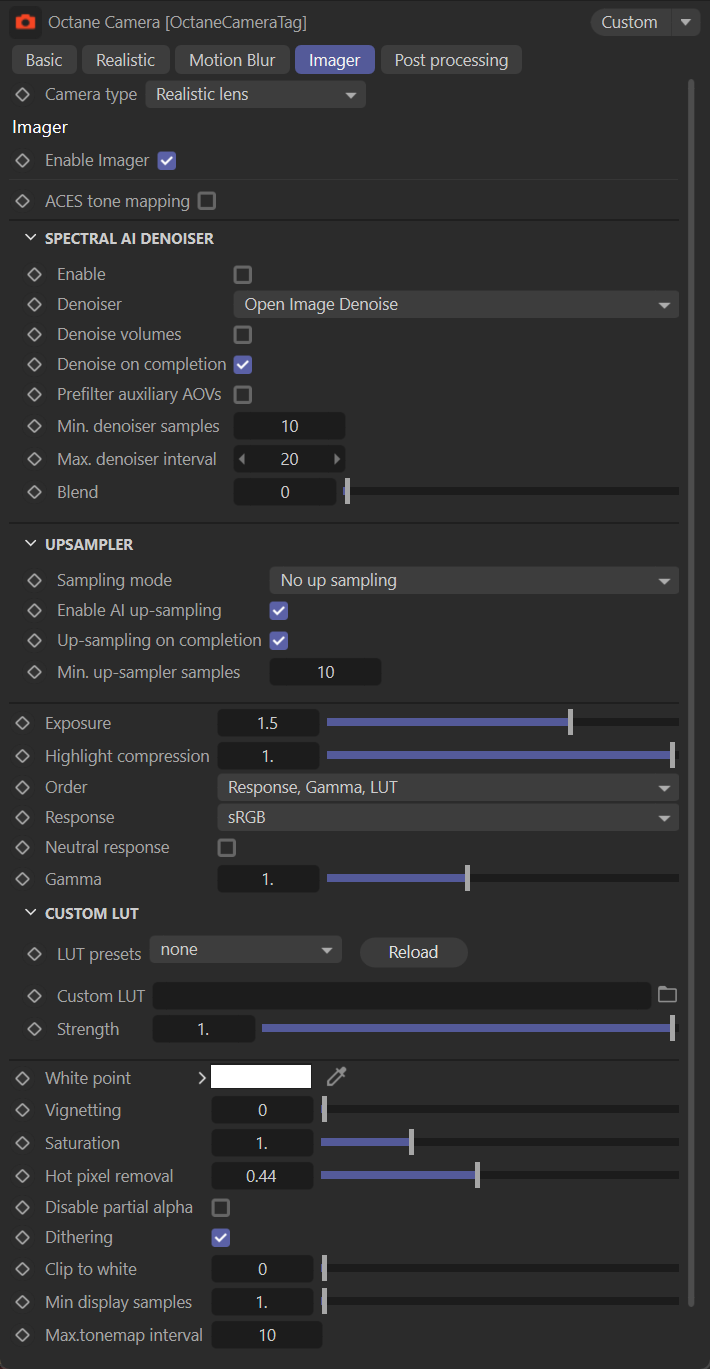710x1369 pixels.
Task: Open the Sampling mode dropdown
Action: point(473,580)
